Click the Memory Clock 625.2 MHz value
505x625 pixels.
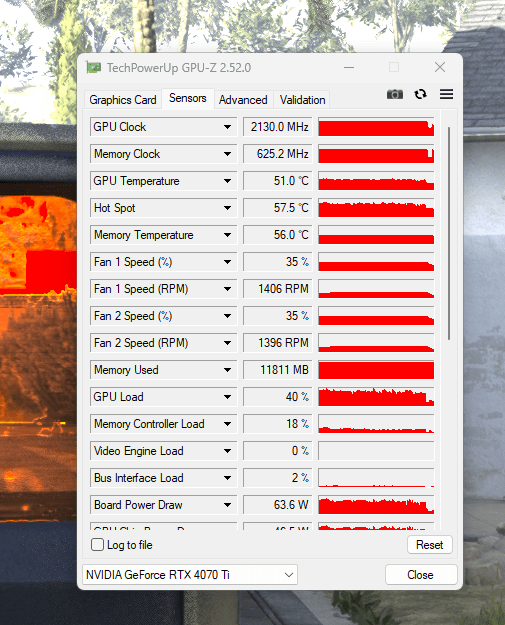coord(278,154)
